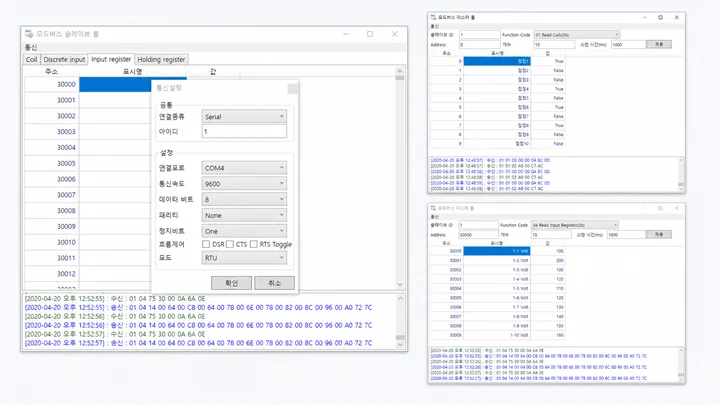Open the 데이터 비트 dropdown showing 8
This screenshot has height=405, width=720.
click(x=244, y=199)
